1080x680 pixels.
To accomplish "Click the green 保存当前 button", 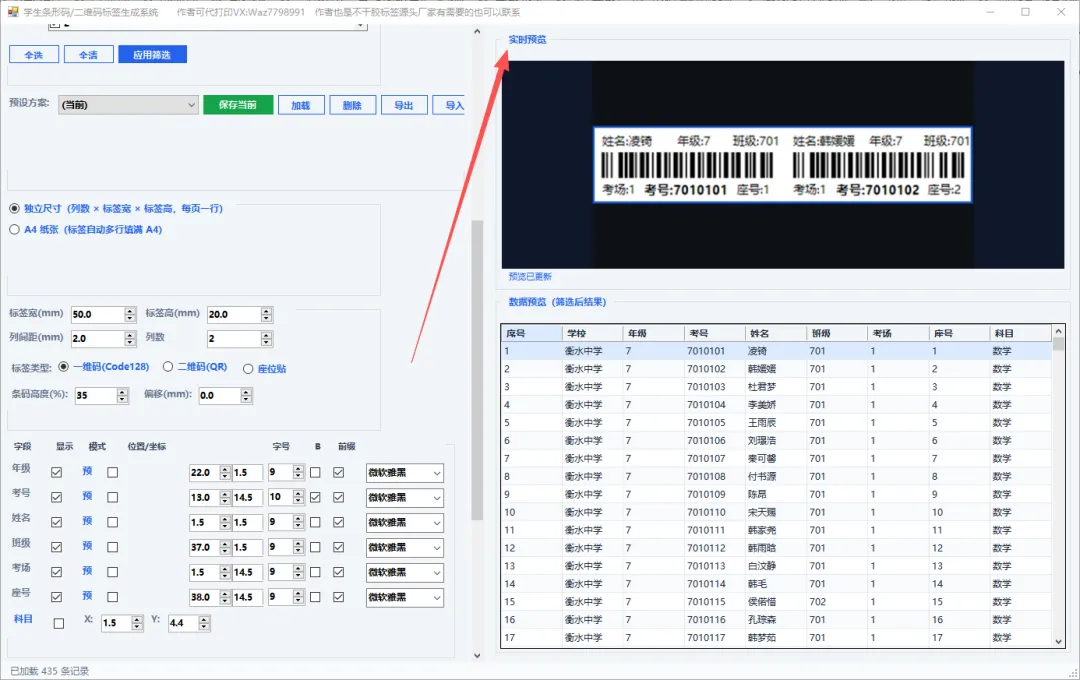I will click(x=238, y=105).
